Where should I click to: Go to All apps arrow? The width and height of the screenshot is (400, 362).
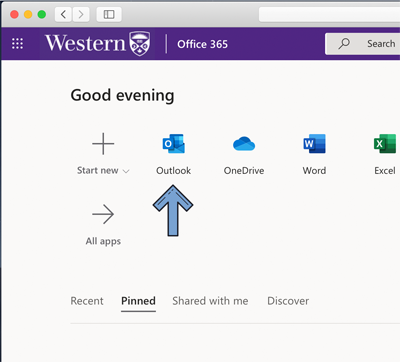pos(103,214)
